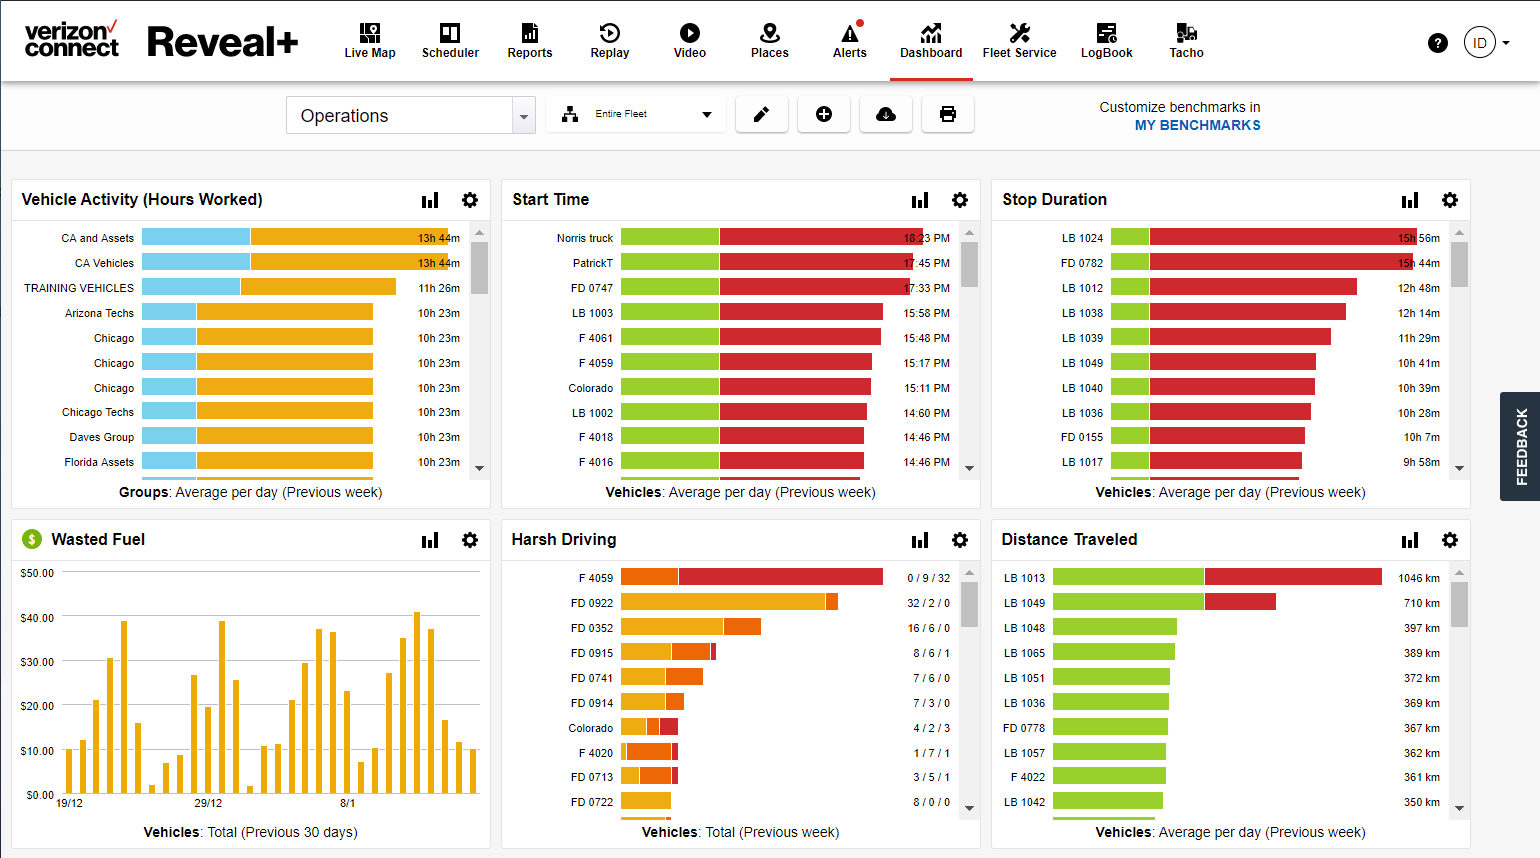This screenshot has width=1540, height=858.
Task: Toggle chart view on Distance Traveled widget
Action: [x=1409, y=540]
